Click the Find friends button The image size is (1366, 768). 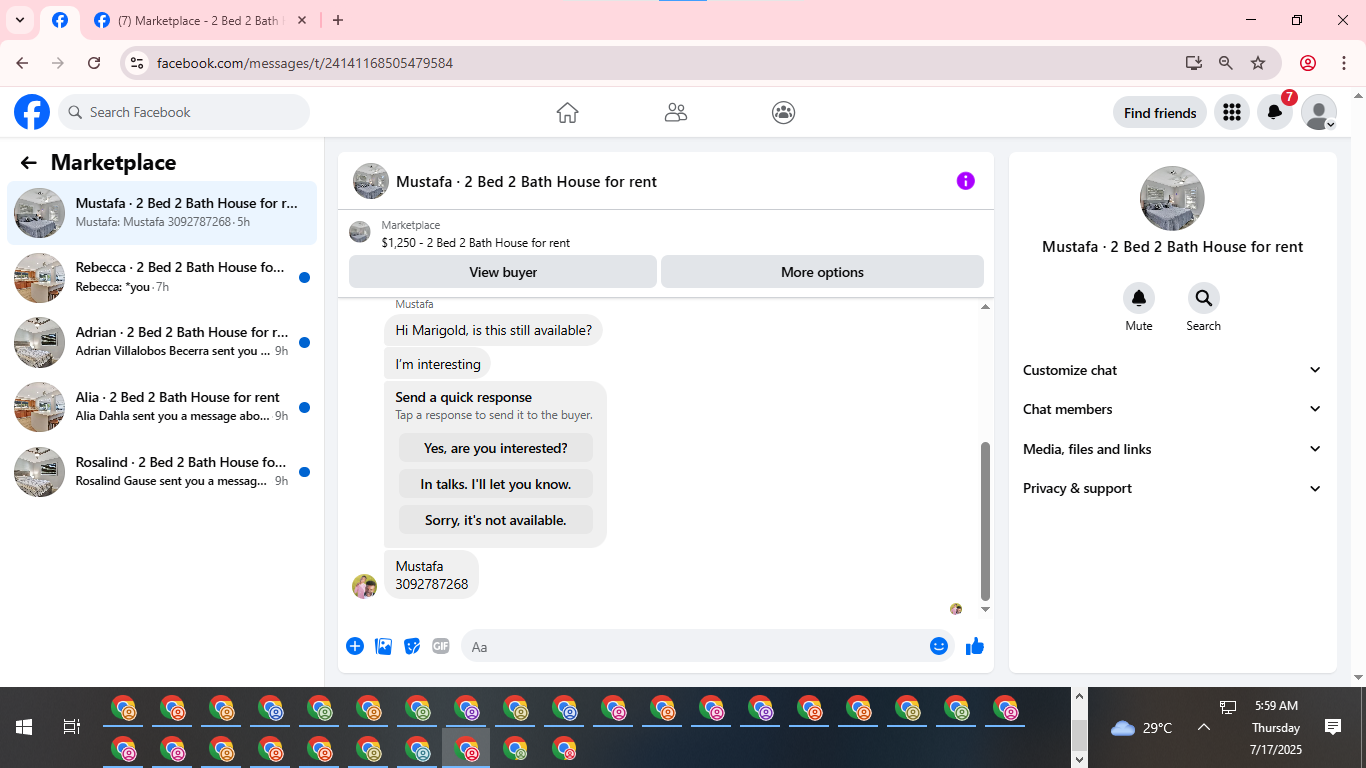click(1160, 112)
